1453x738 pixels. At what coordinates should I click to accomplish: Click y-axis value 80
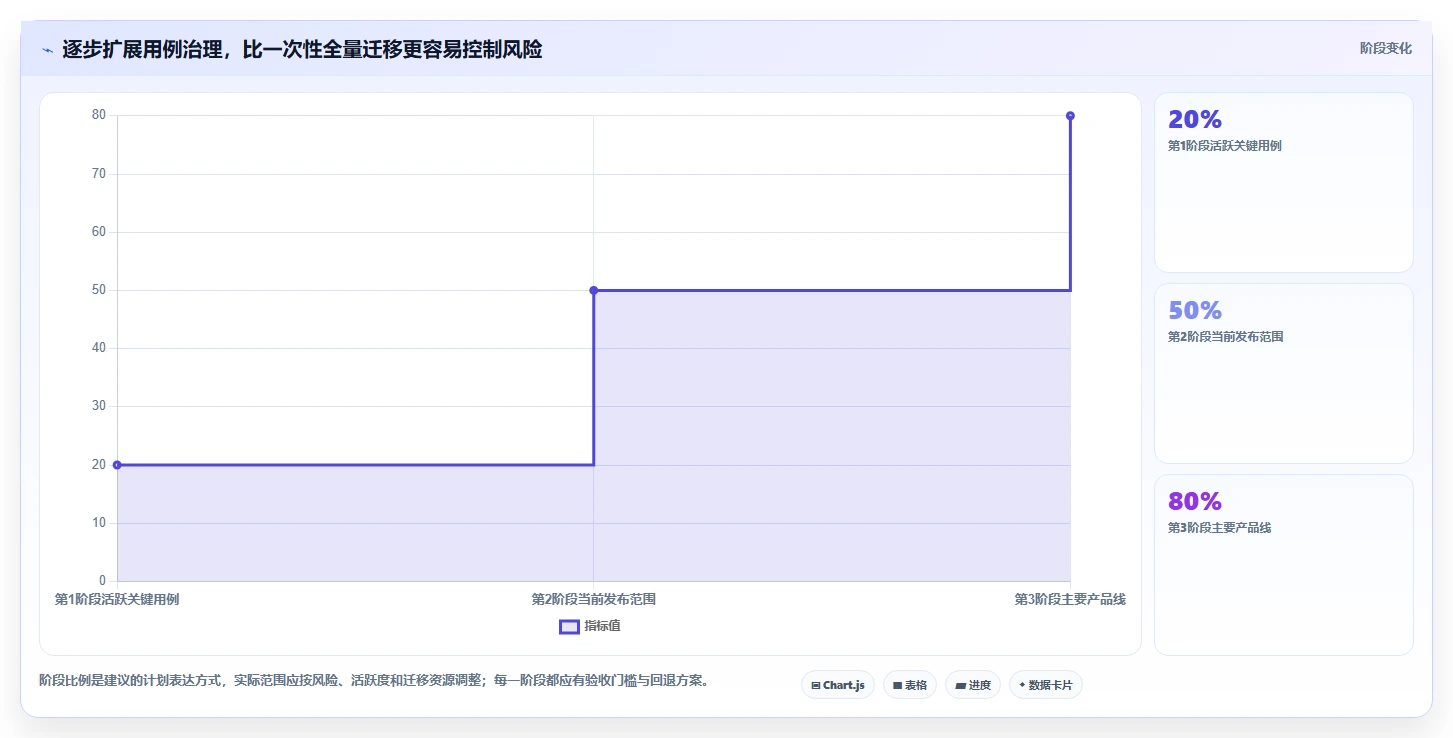99,115
